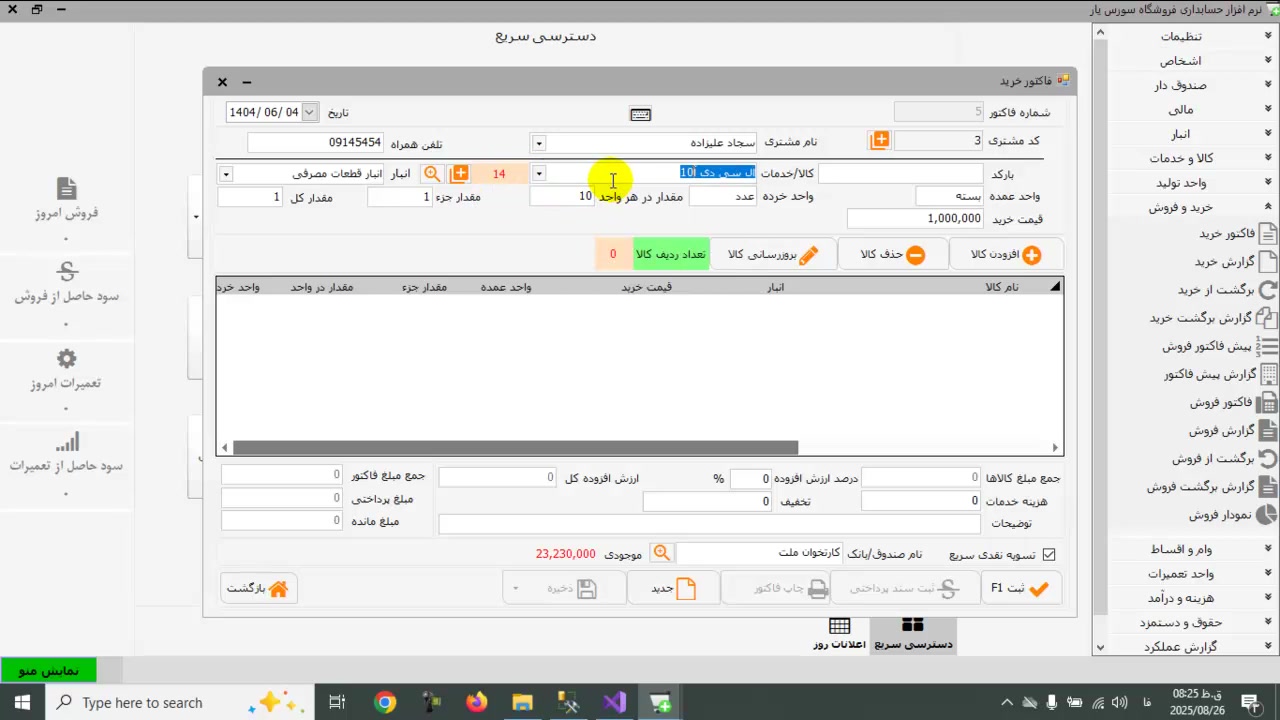Expand the کالا و خدمات menu

coord(1188,158)
